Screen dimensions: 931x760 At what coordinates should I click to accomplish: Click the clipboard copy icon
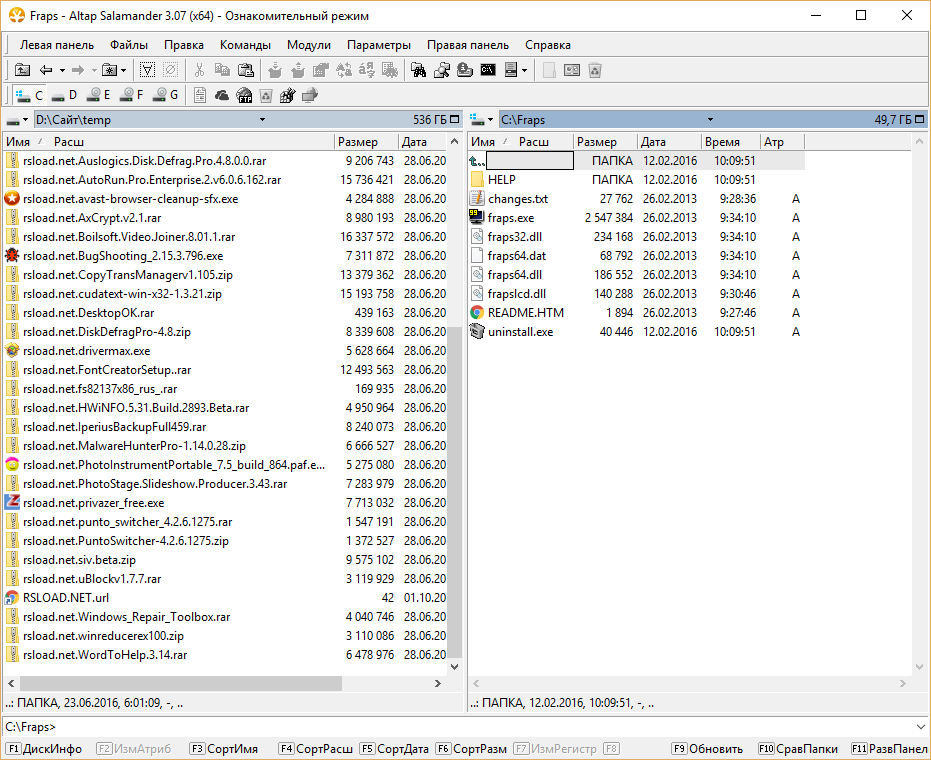pyautogui.click(x=222, y=70)
